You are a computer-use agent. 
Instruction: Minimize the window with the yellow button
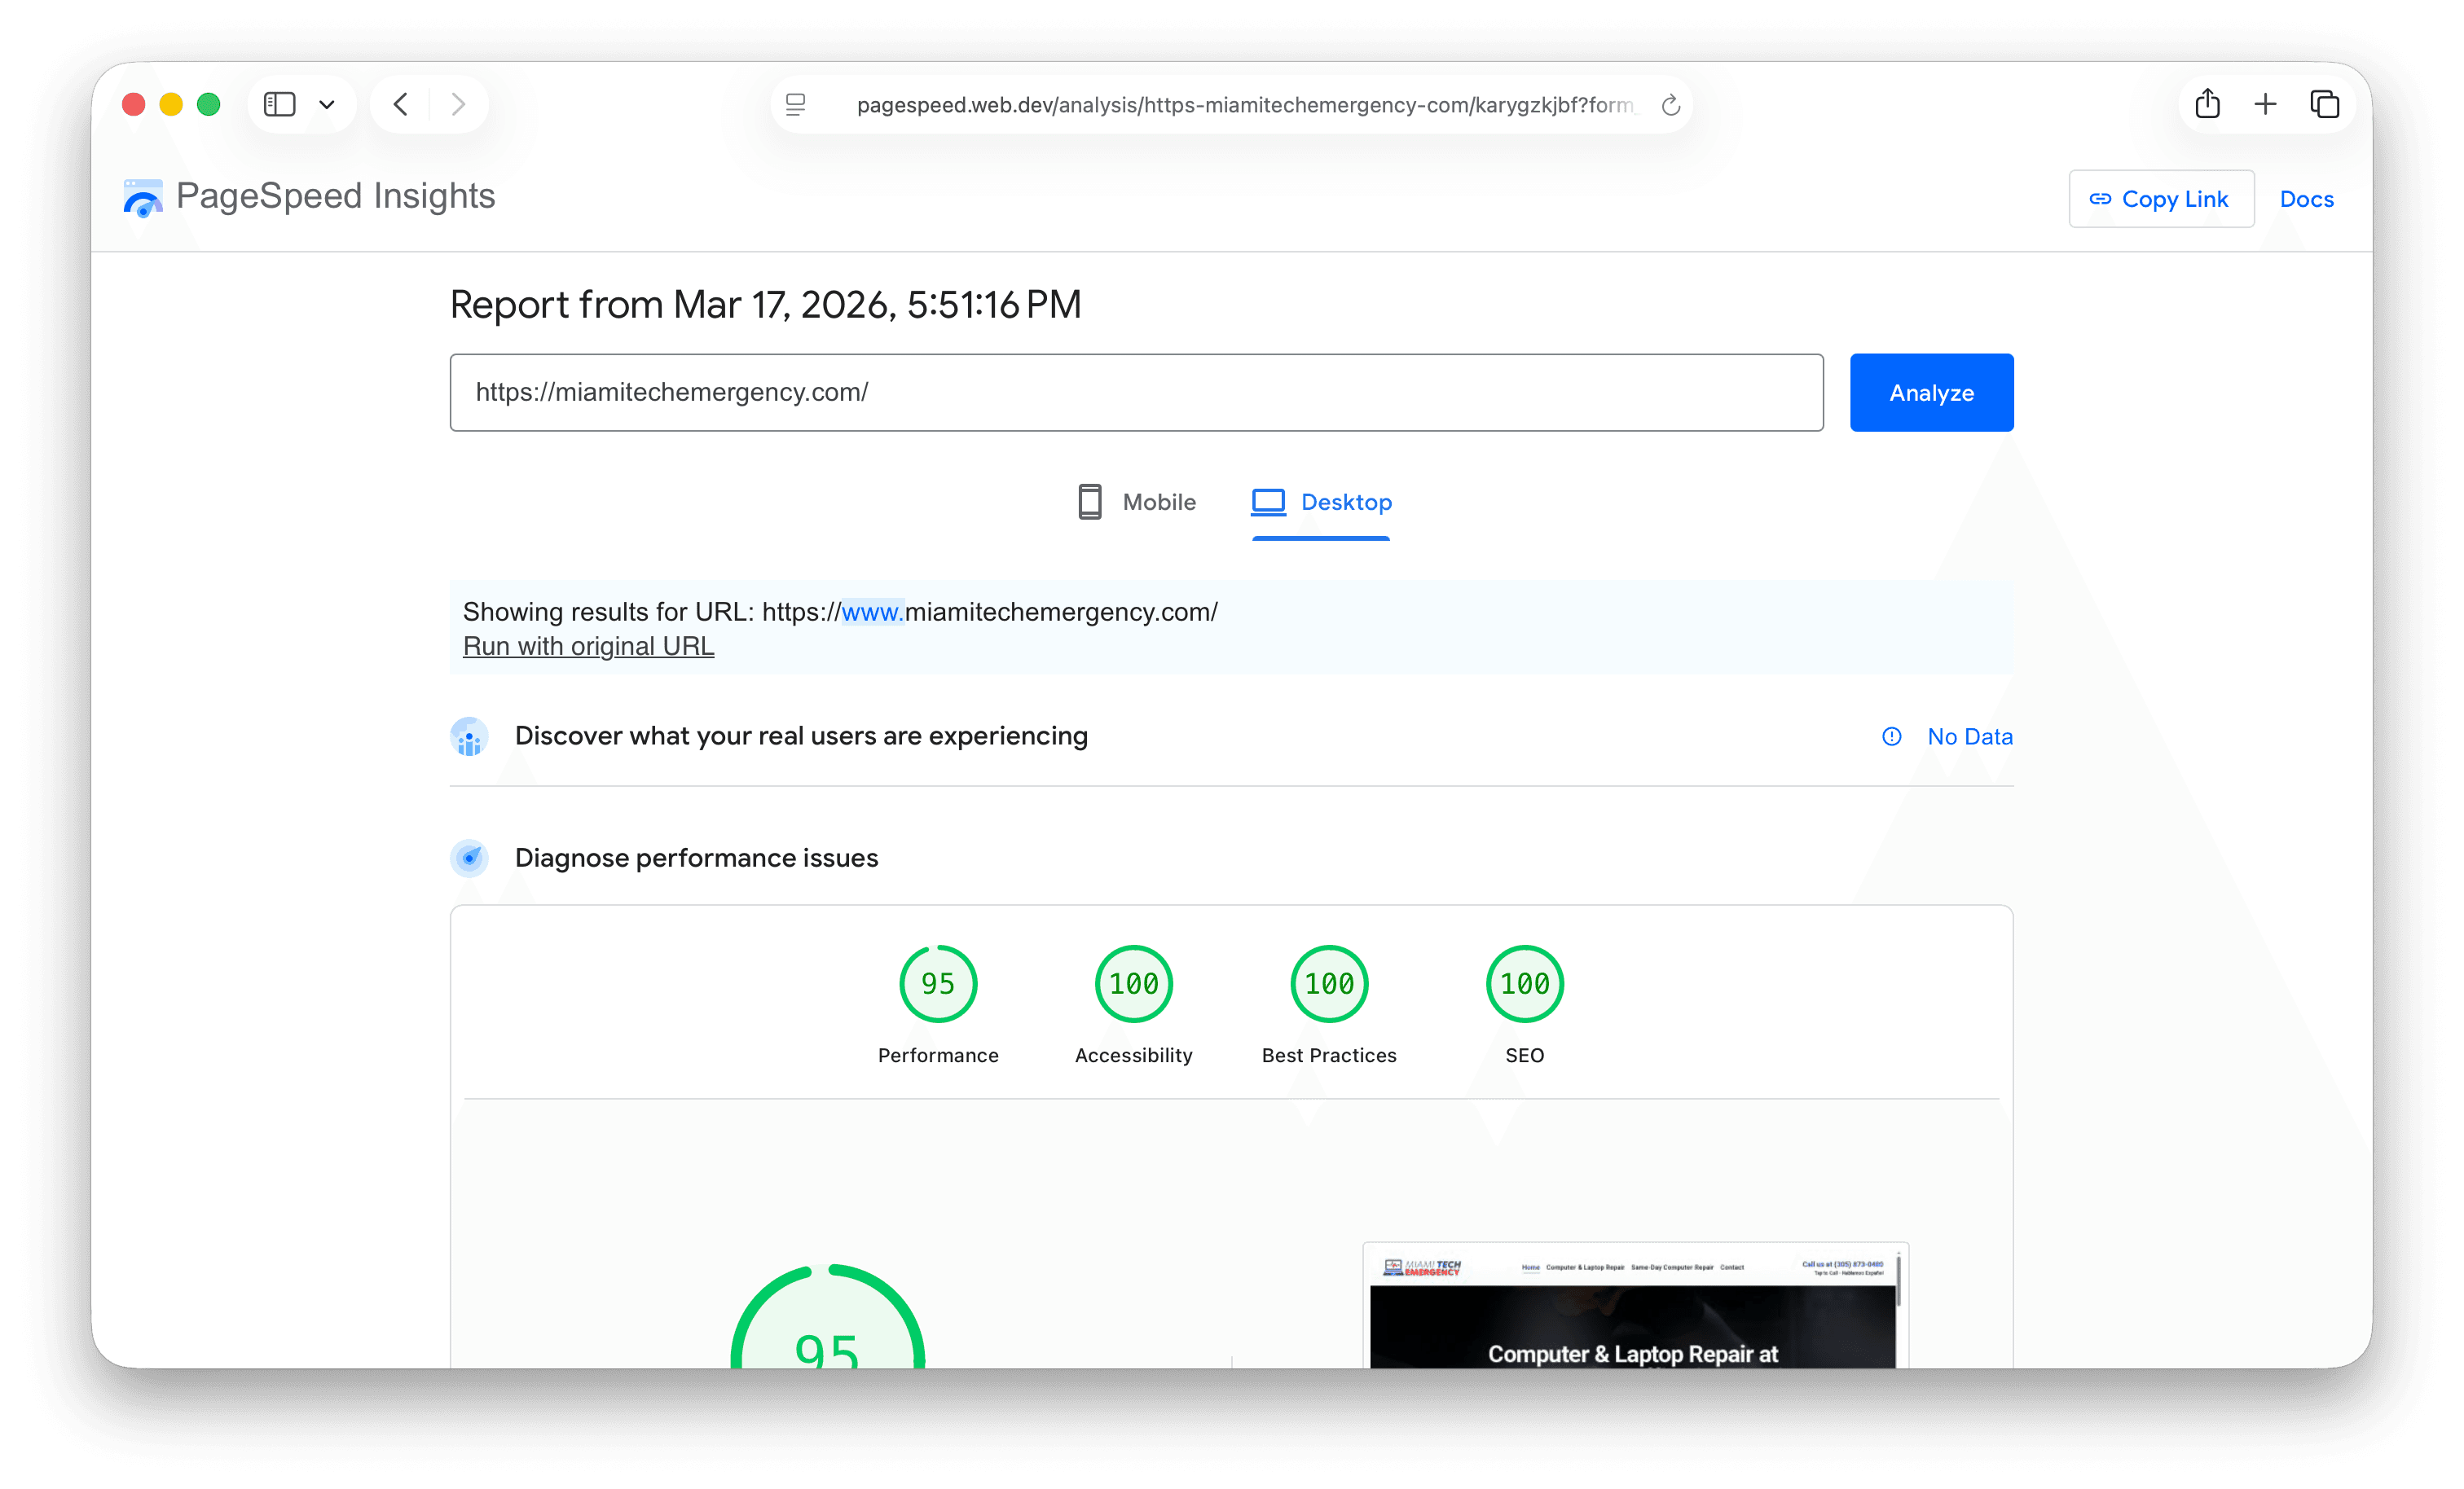(171, 104)
